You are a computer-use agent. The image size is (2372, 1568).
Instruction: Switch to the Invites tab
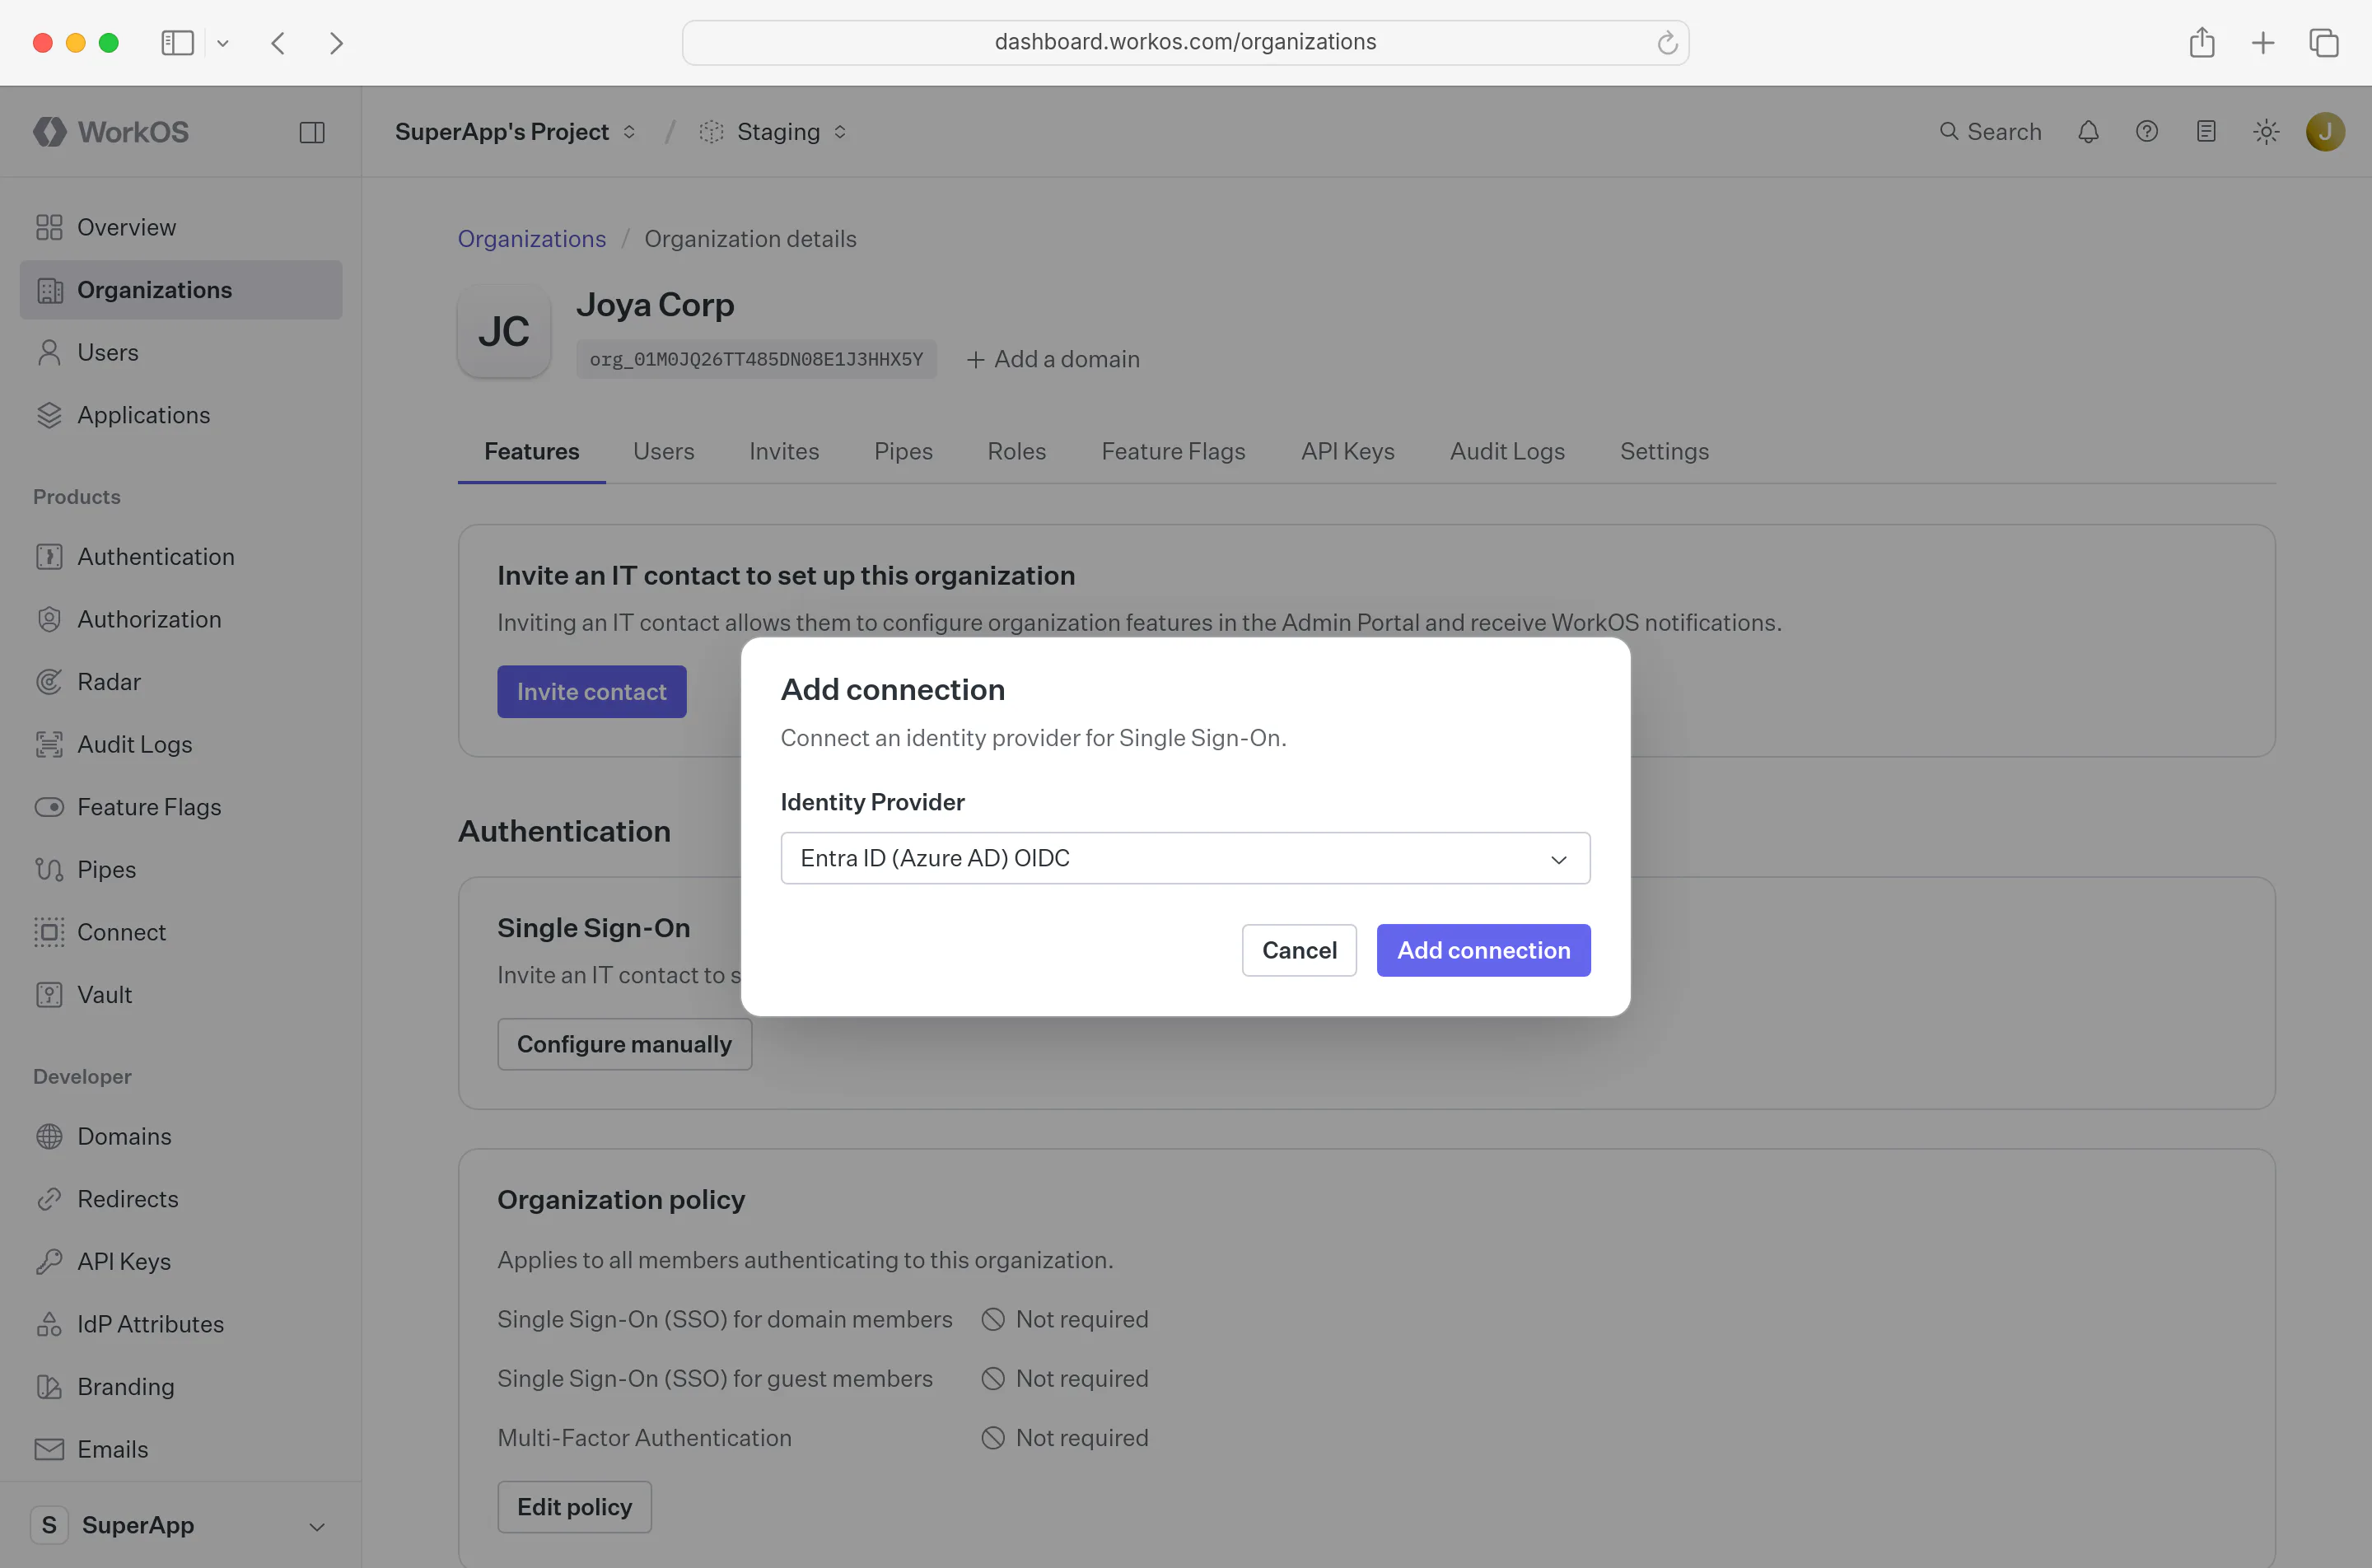[784, 451]
